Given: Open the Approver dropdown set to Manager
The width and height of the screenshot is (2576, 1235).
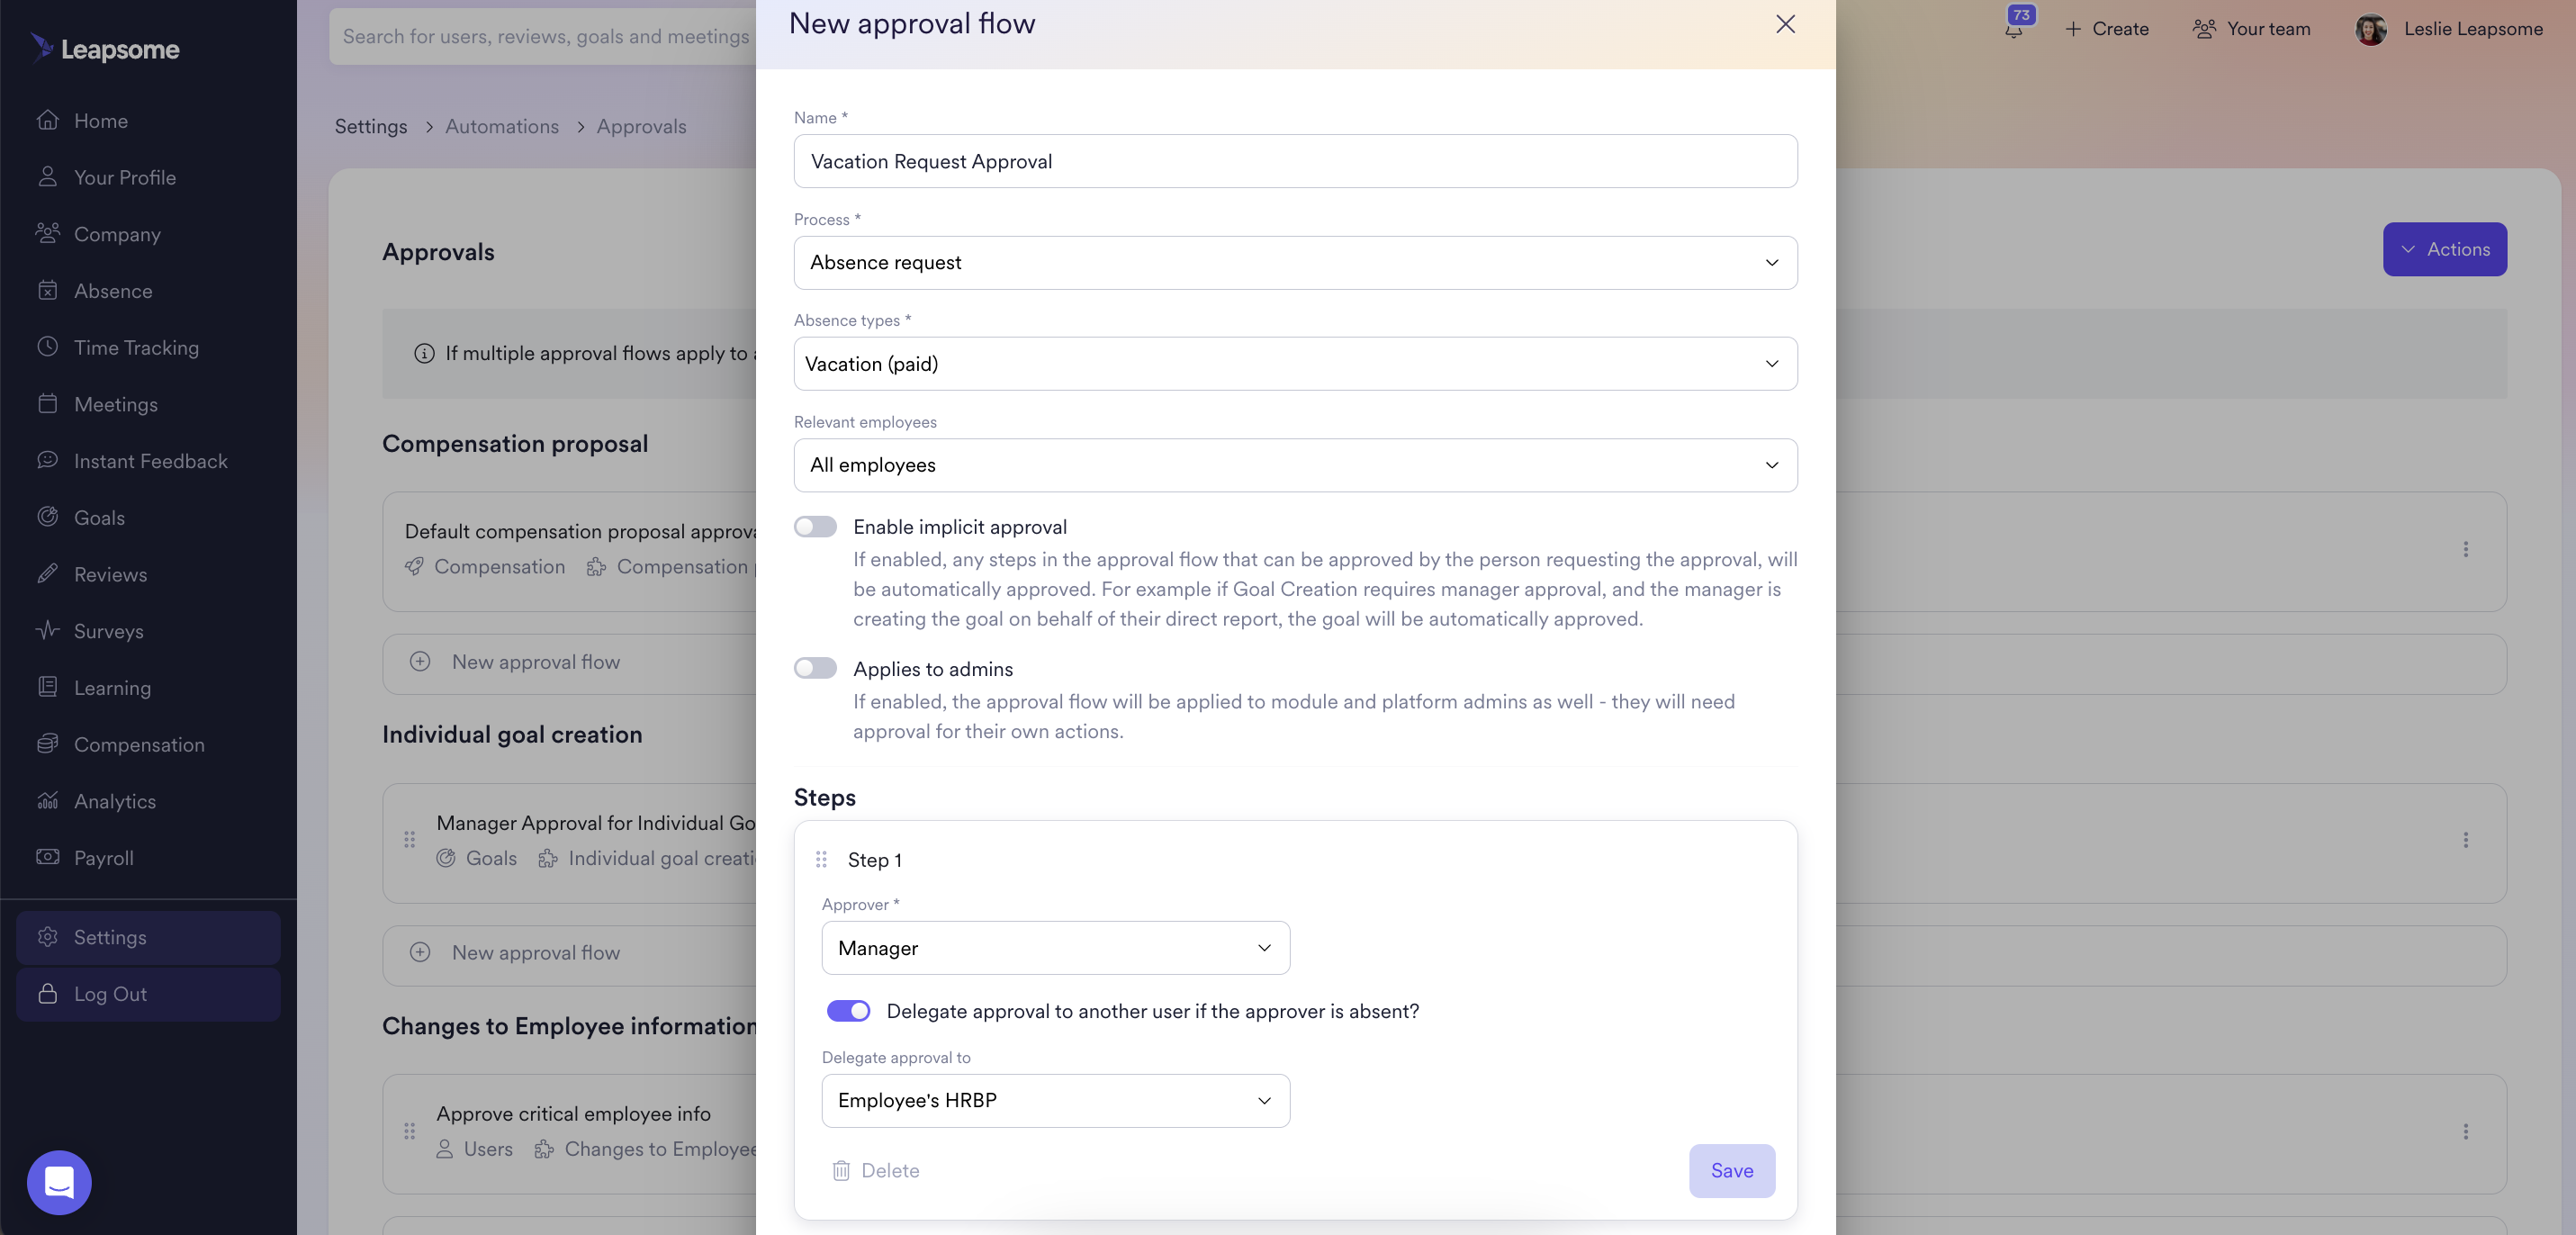Looking at the screenshot, I should 1055,947.
